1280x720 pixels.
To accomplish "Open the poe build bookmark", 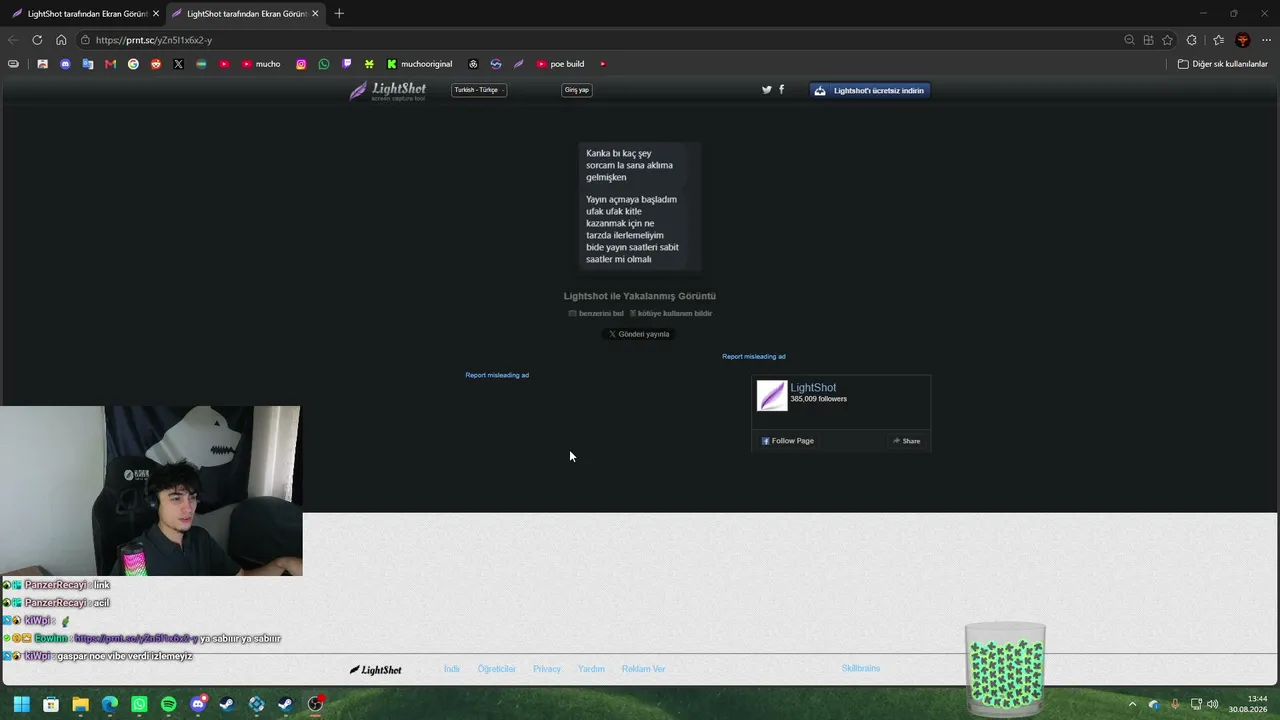I will click(x=560, y=64).
